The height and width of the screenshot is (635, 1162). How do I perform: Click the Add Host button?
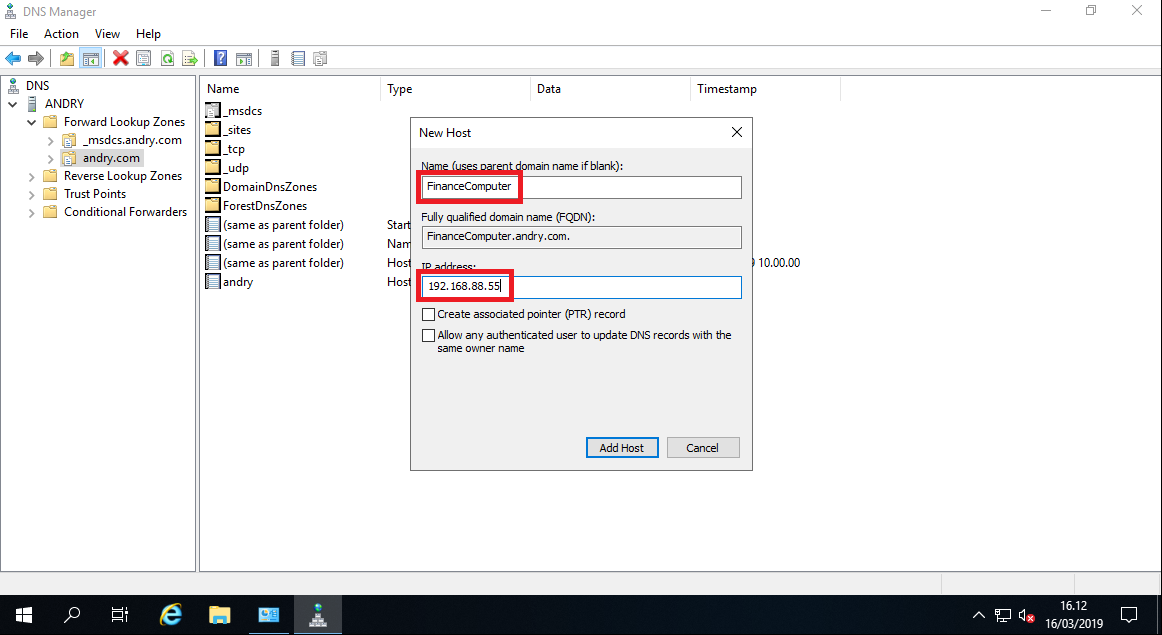pos(622,447)
